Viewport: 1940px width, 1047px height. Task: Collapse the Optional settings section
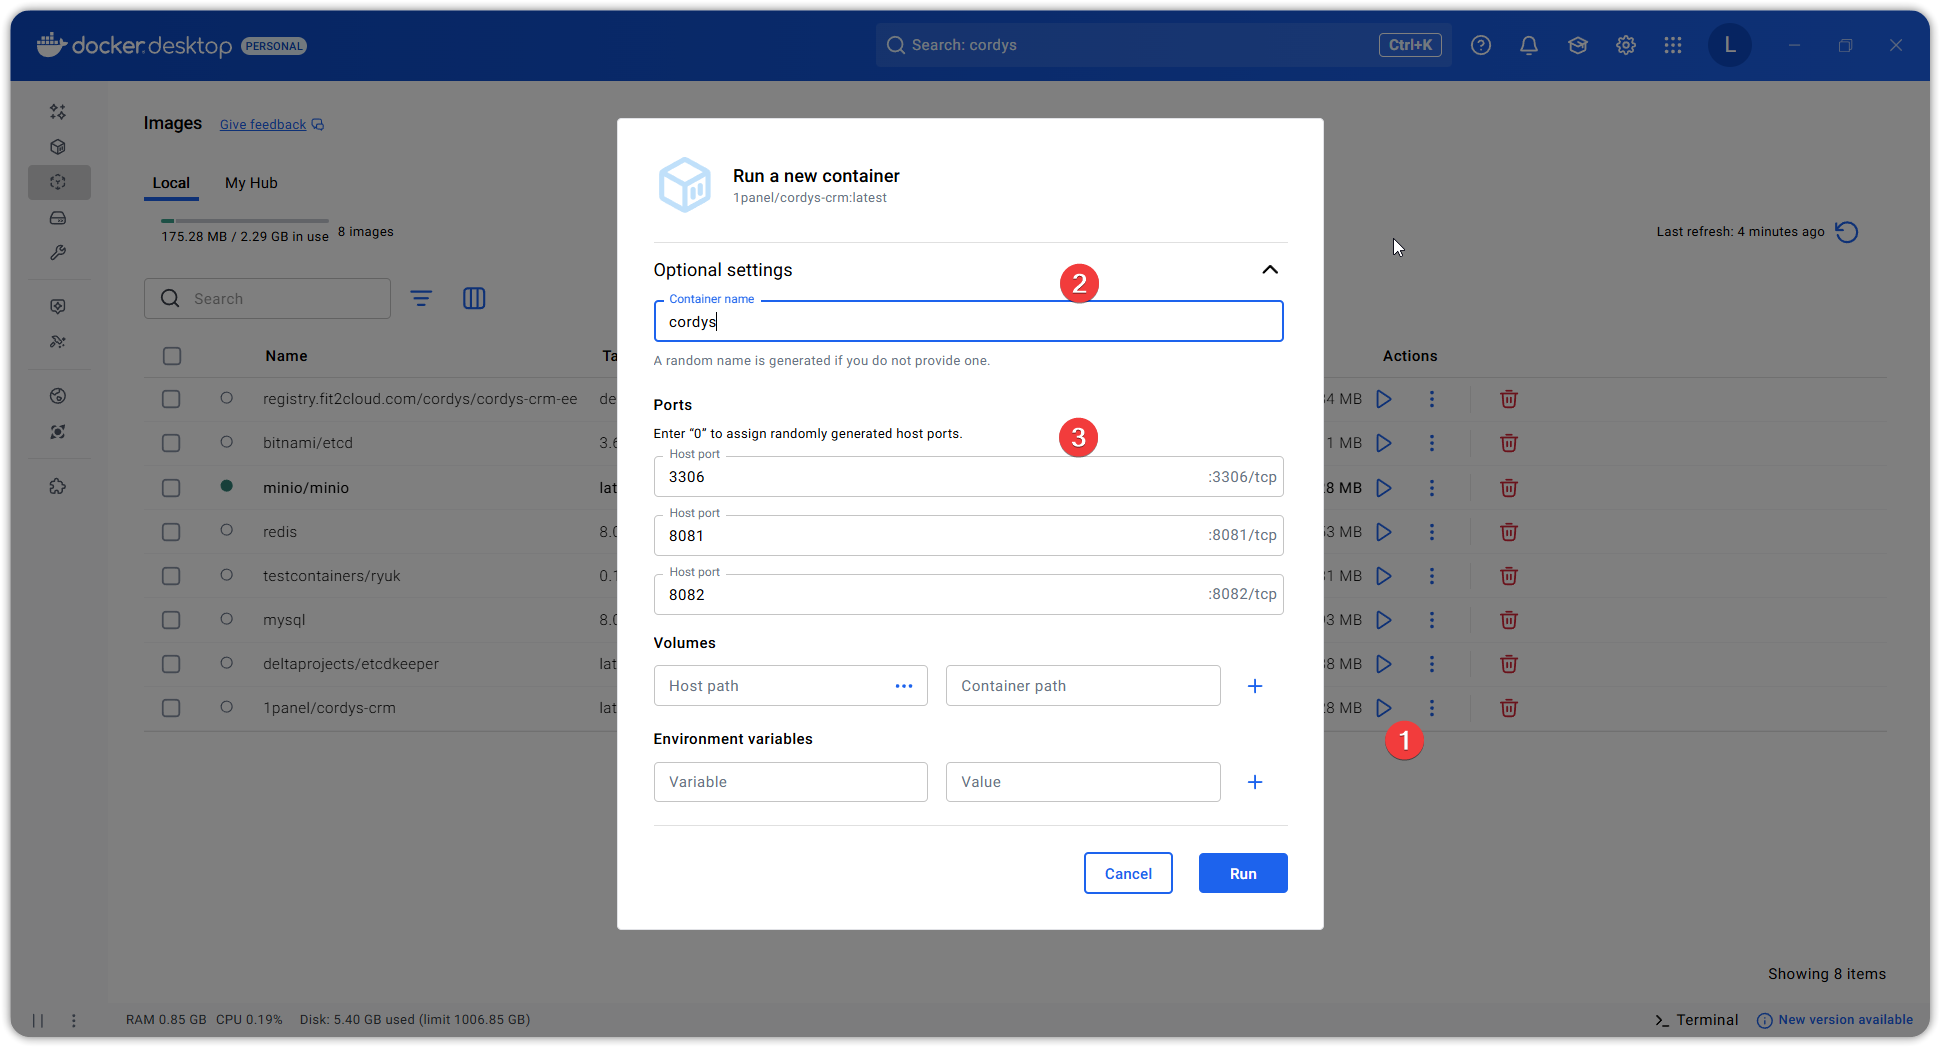click(x=1269, y=270)
